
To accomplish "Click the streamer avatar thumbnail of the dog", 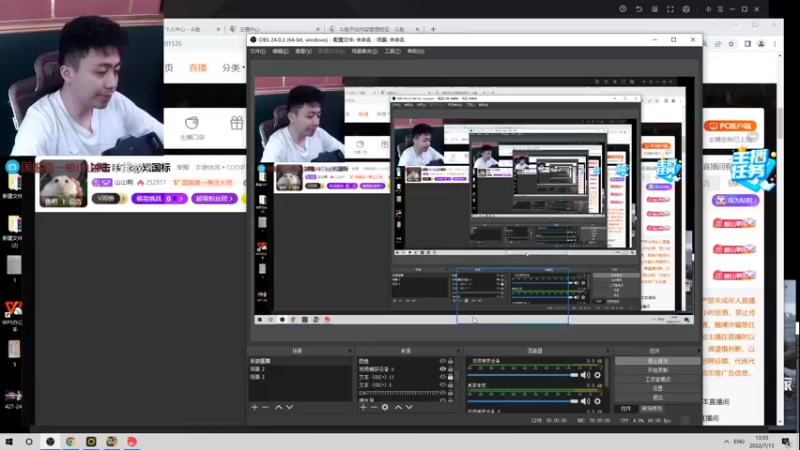I will coord(63,184).
